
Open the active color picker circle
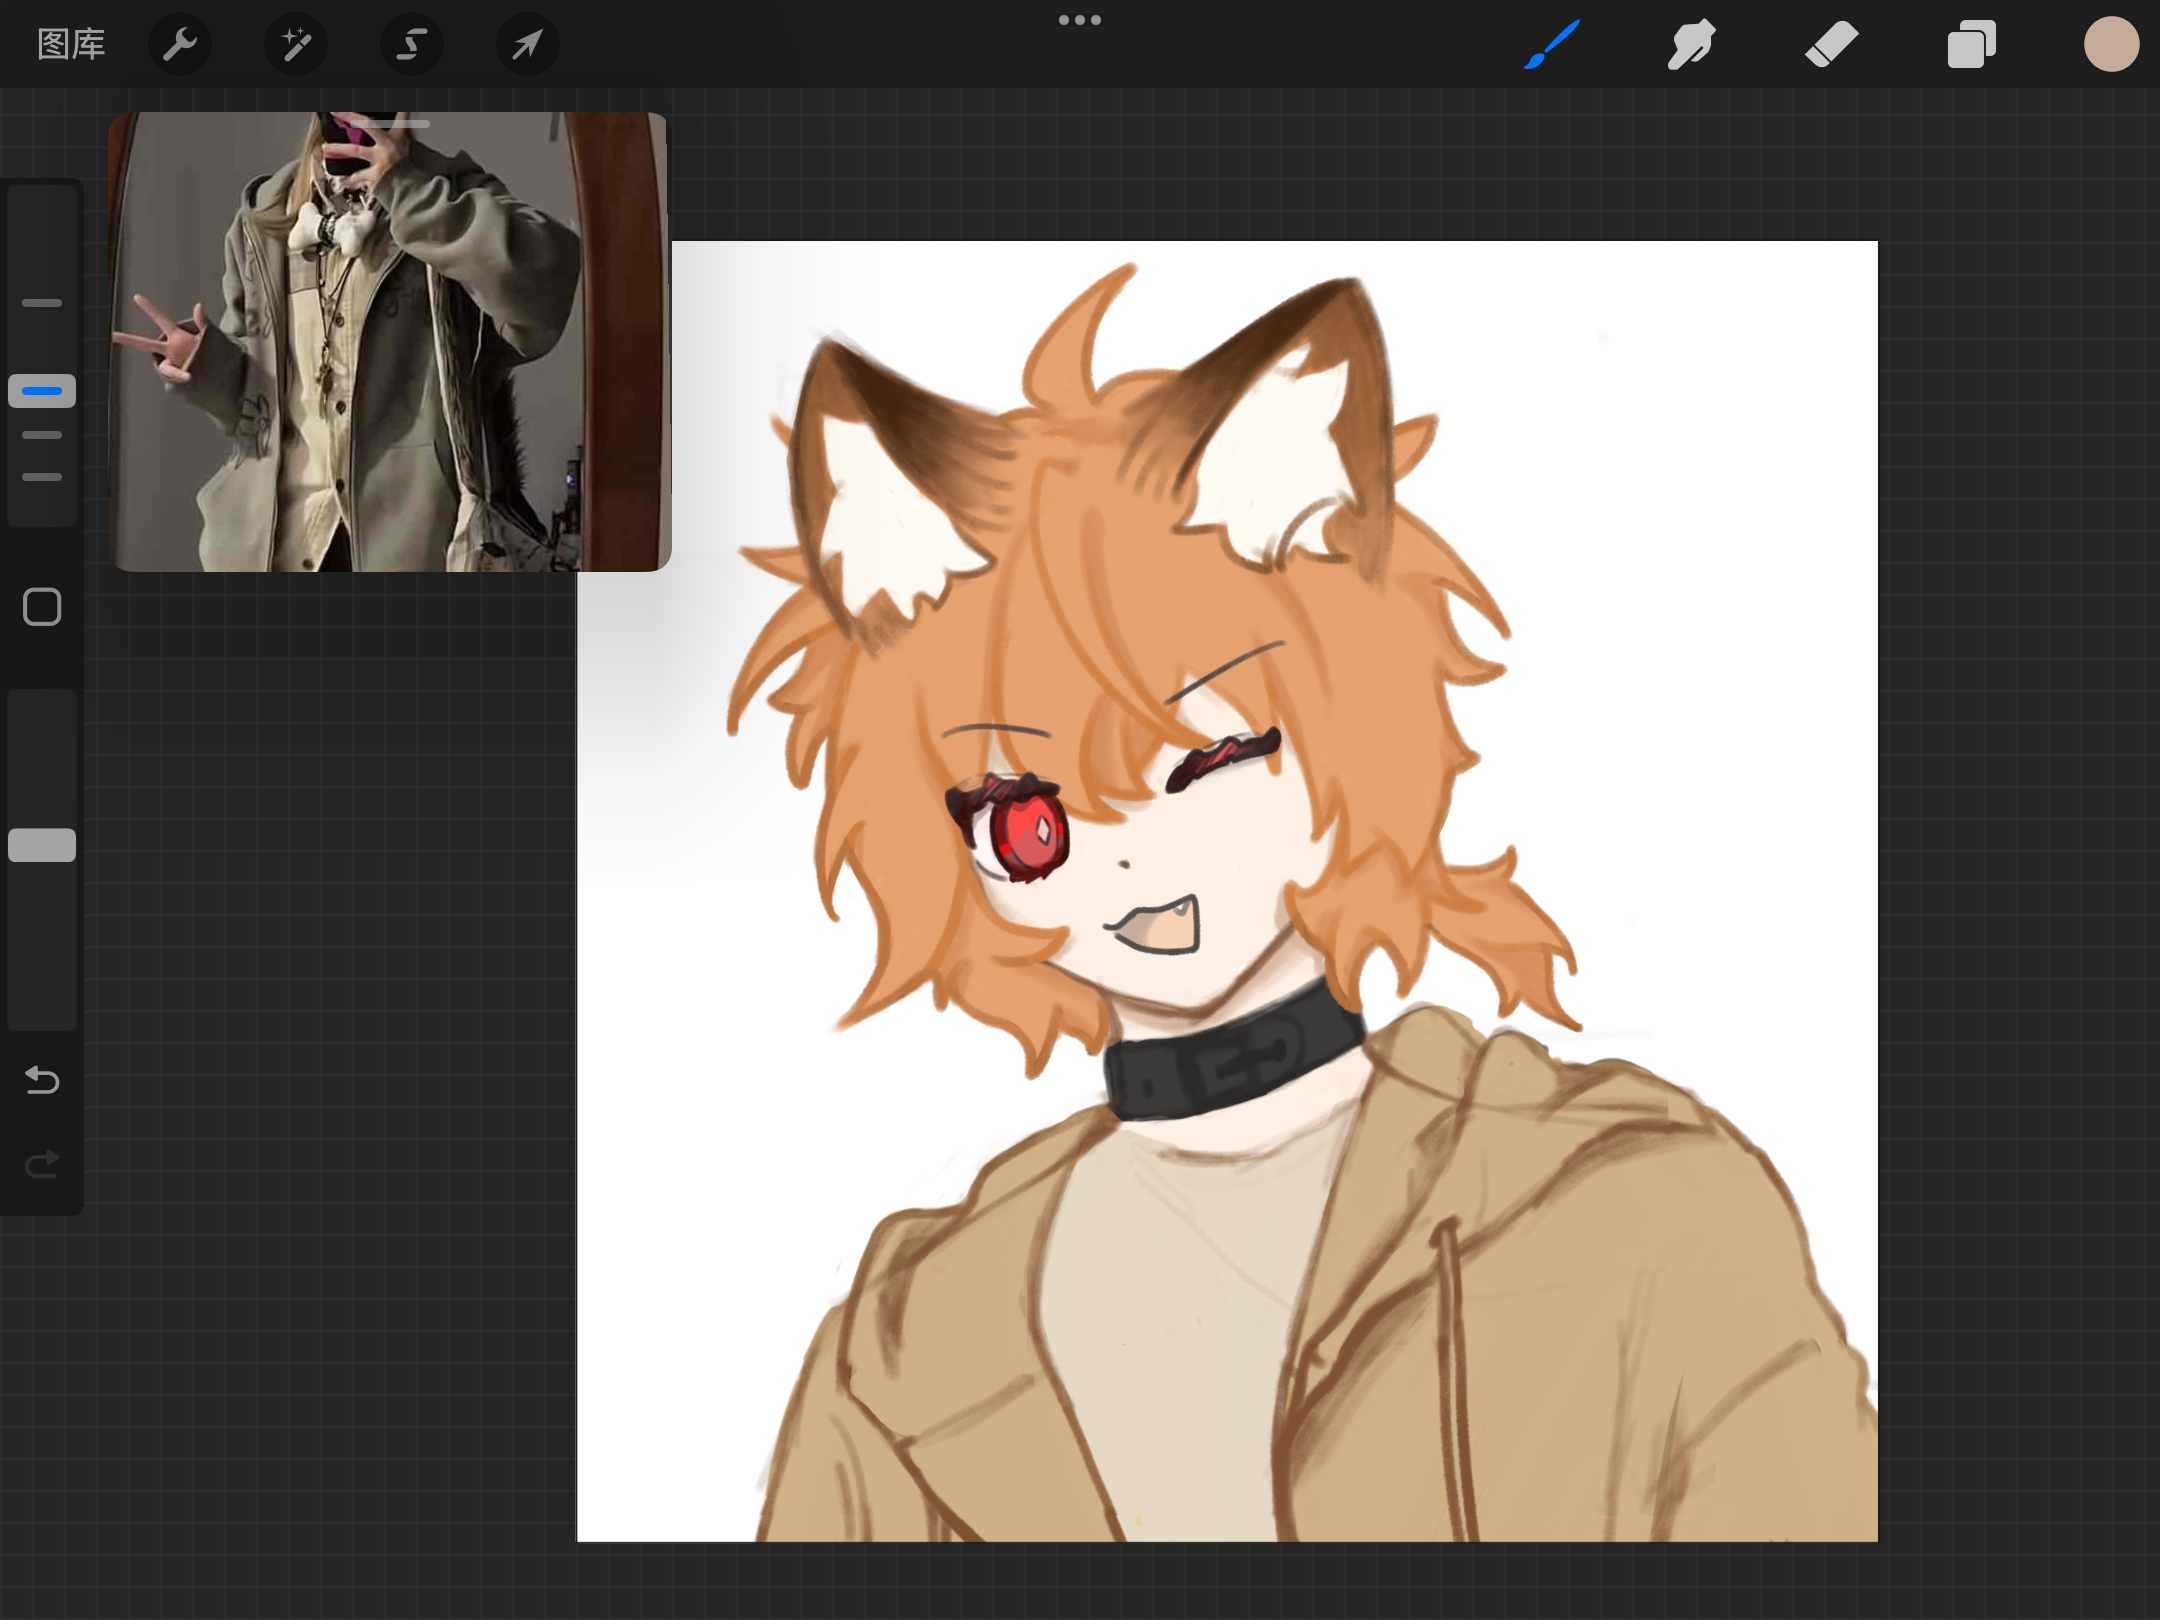tap(2111, 44)
